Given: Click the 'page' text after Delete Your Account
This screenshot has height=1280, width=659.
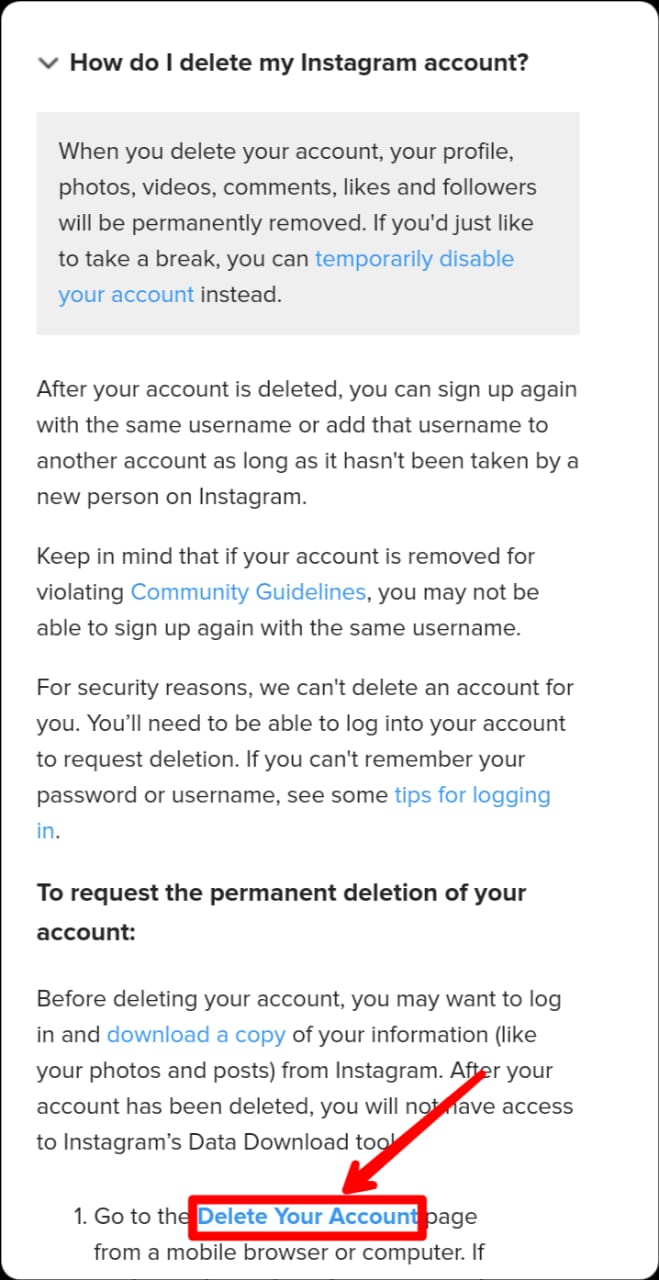Looking at the screenshot, I should [453, 1217].
